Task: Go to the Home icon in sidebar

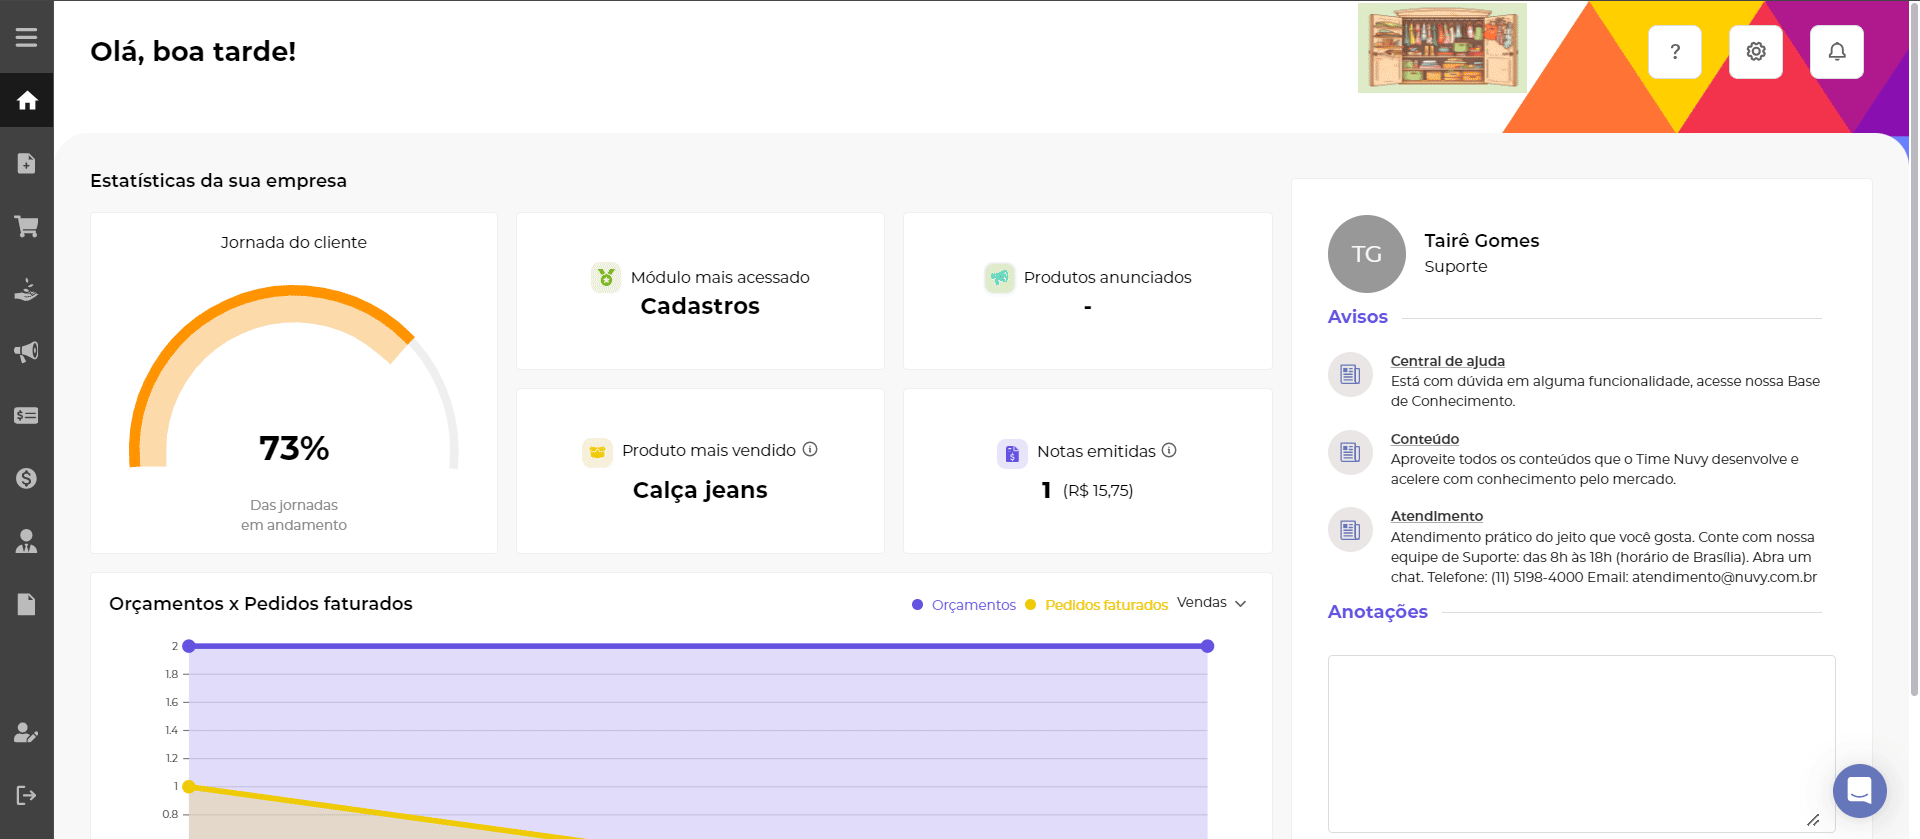Action: click(x=27, y=100)
